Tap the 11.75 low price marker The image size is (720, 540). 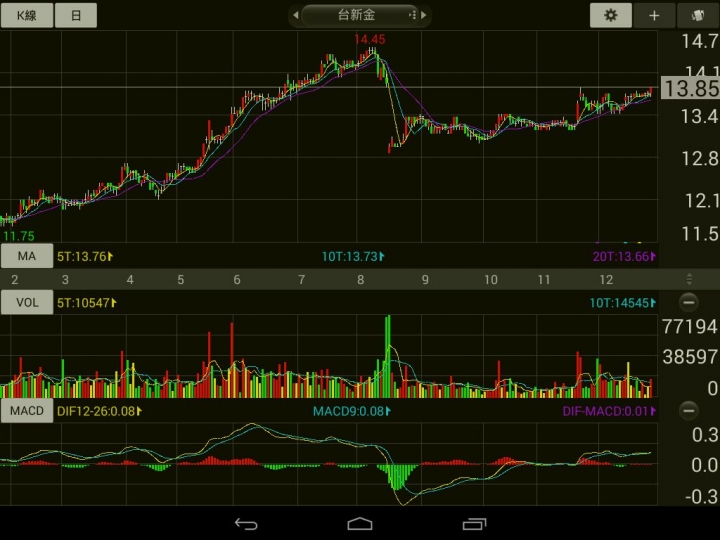point(19,236)
